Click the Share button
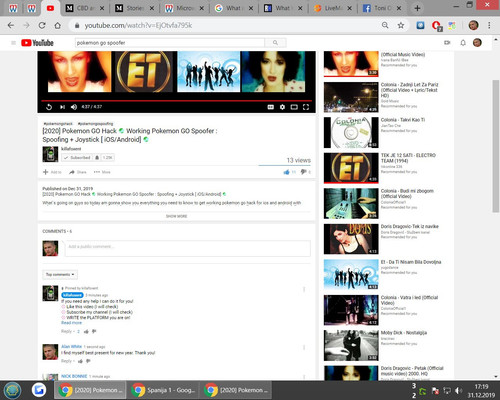The image size is (500, 400). (78, 172)
